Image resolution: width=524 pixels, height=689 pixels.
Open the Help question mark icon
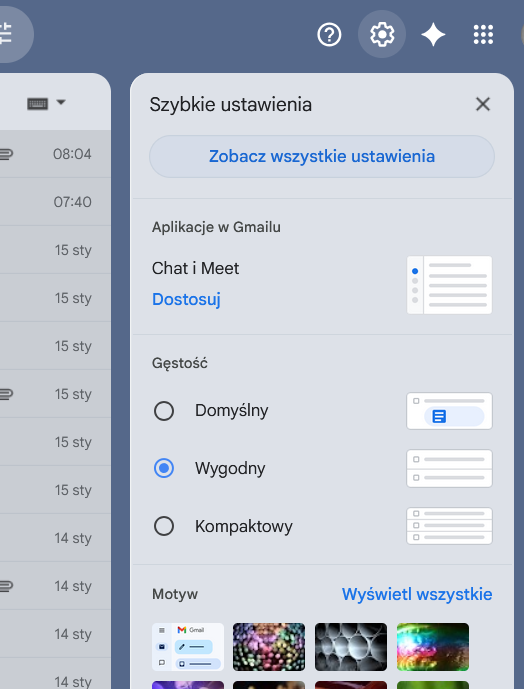click(x=329, y=35)
